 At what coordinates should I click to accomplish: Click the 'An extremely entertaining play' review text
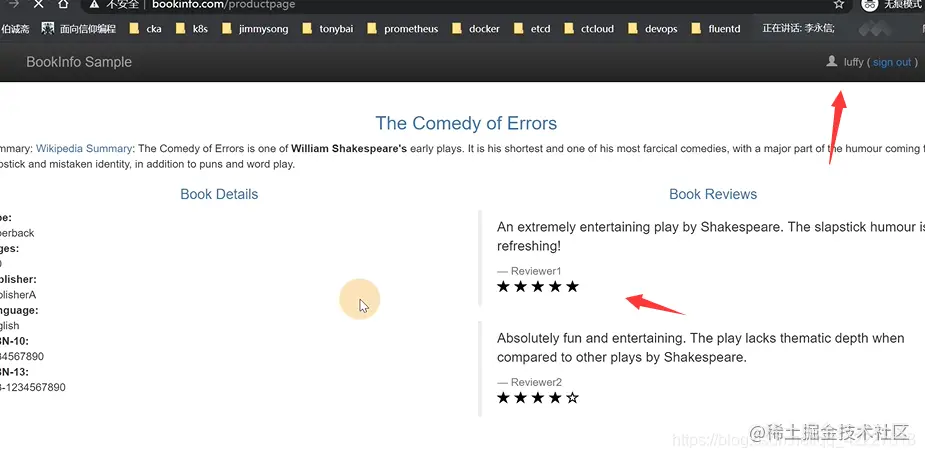click(x=711, y=236)
